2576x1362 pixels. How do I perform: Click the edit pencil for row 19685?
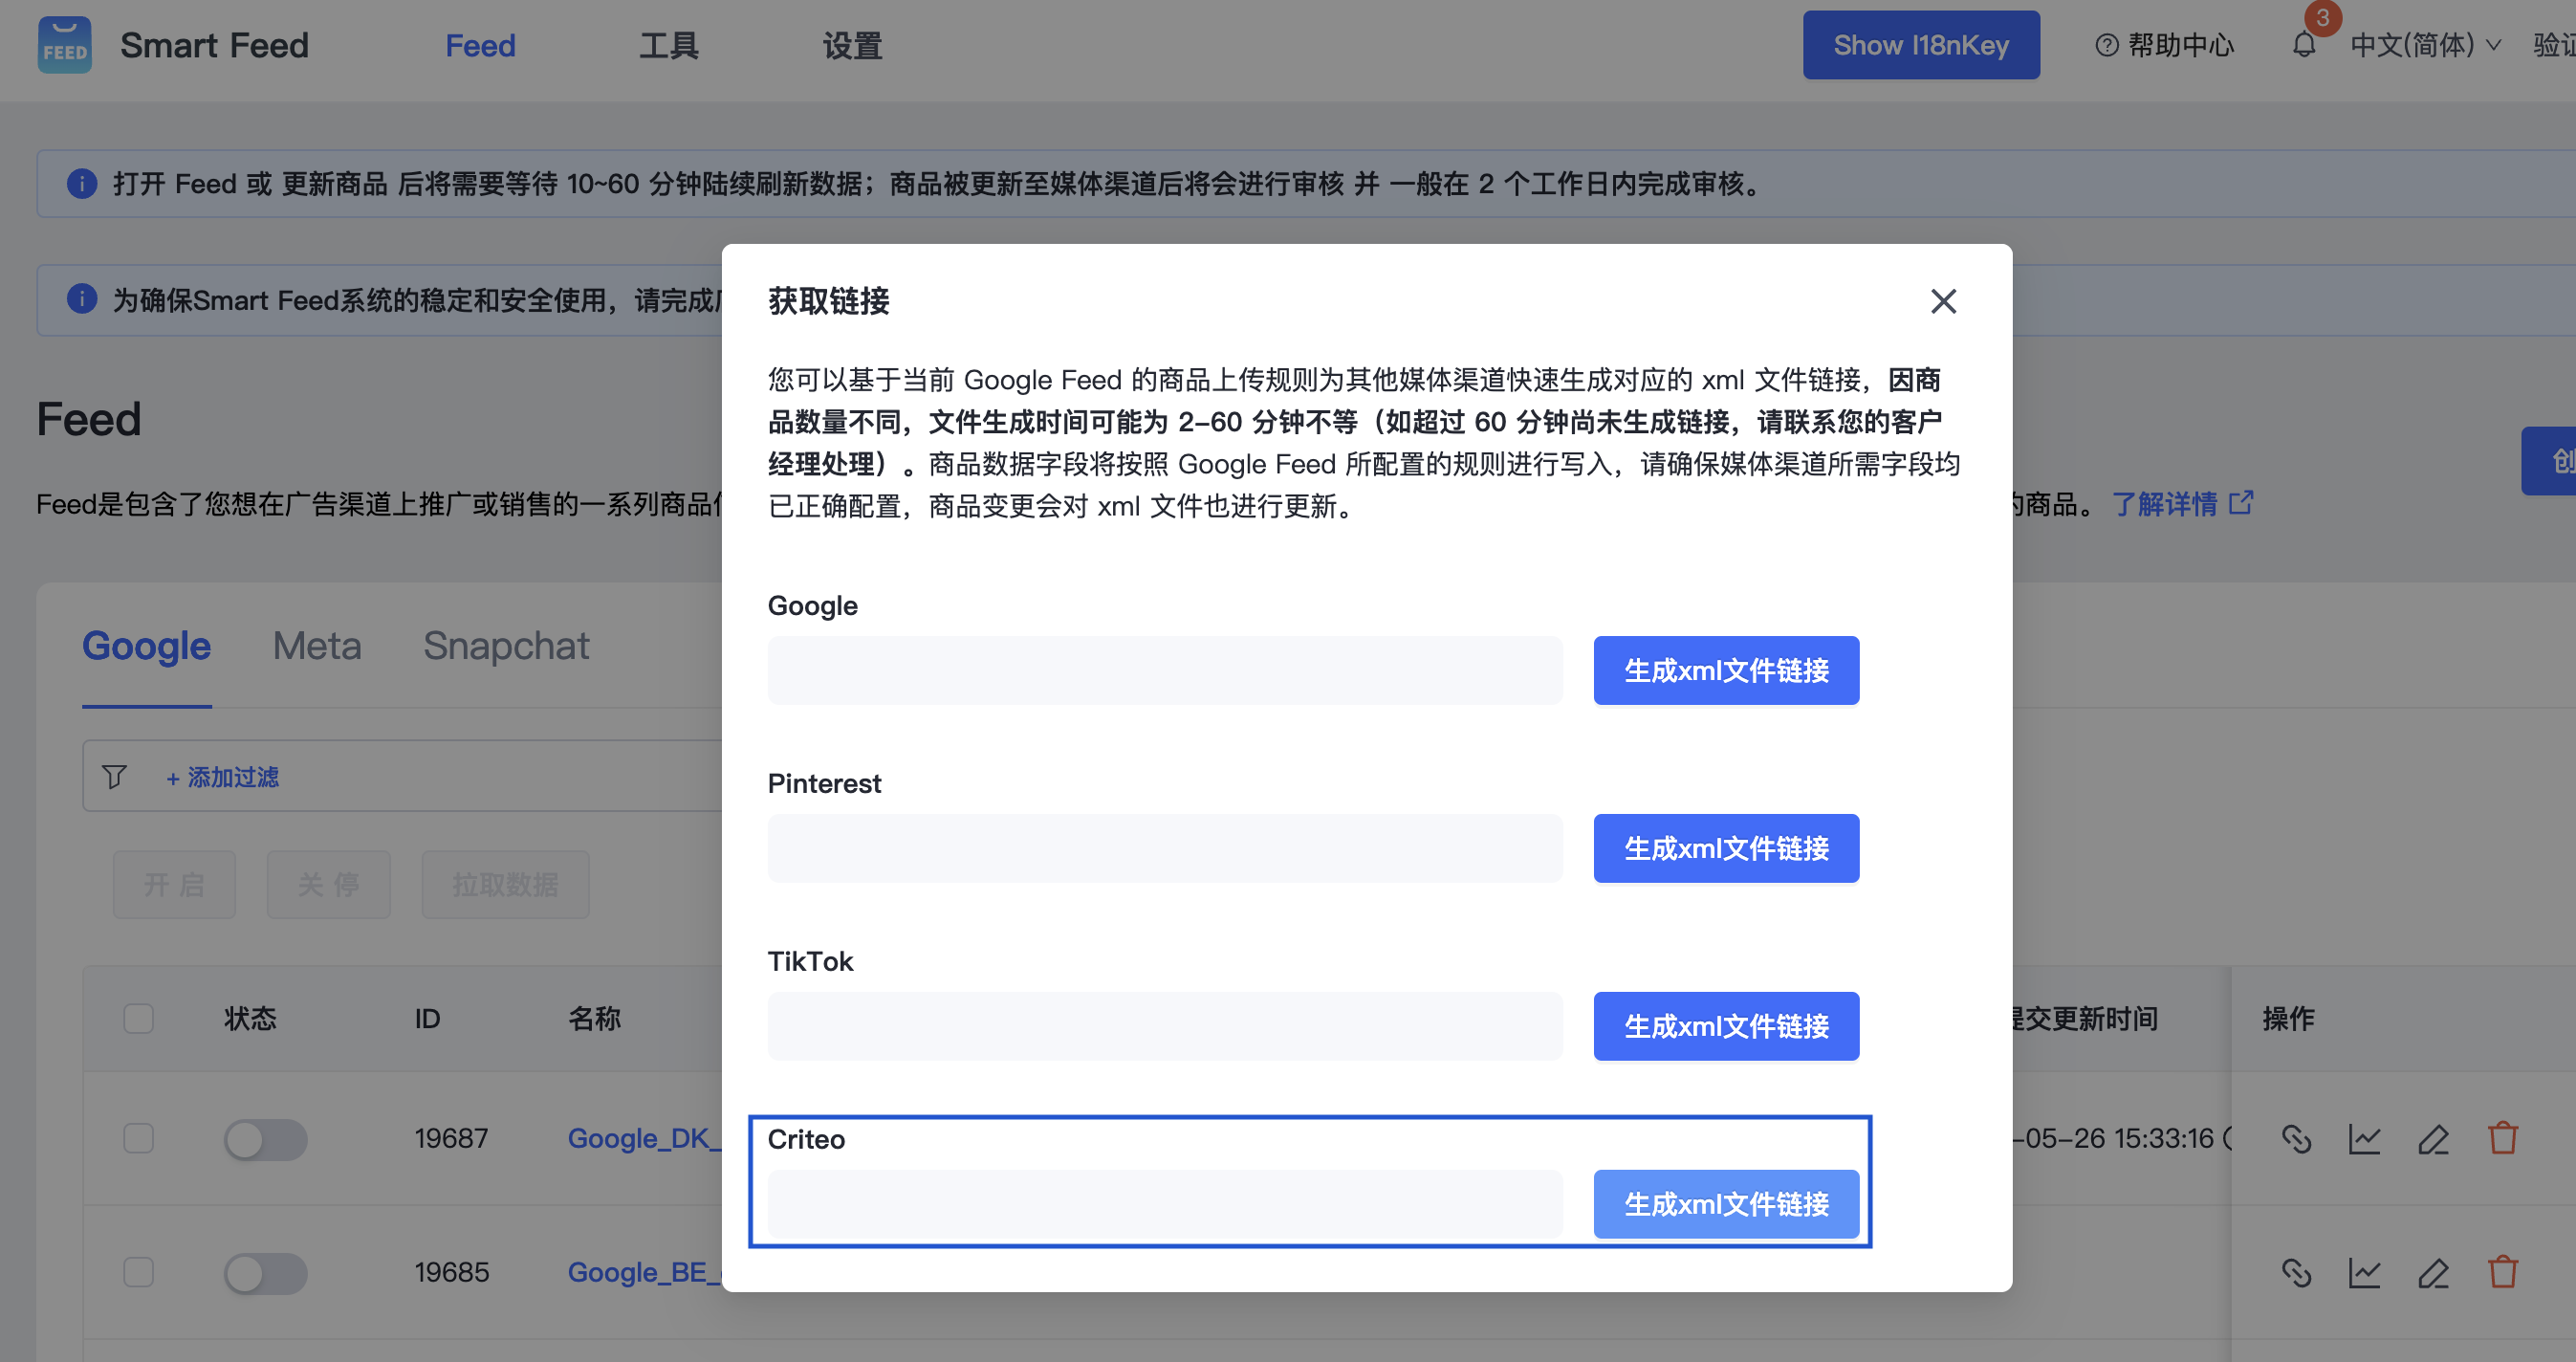(2433, 1272)
